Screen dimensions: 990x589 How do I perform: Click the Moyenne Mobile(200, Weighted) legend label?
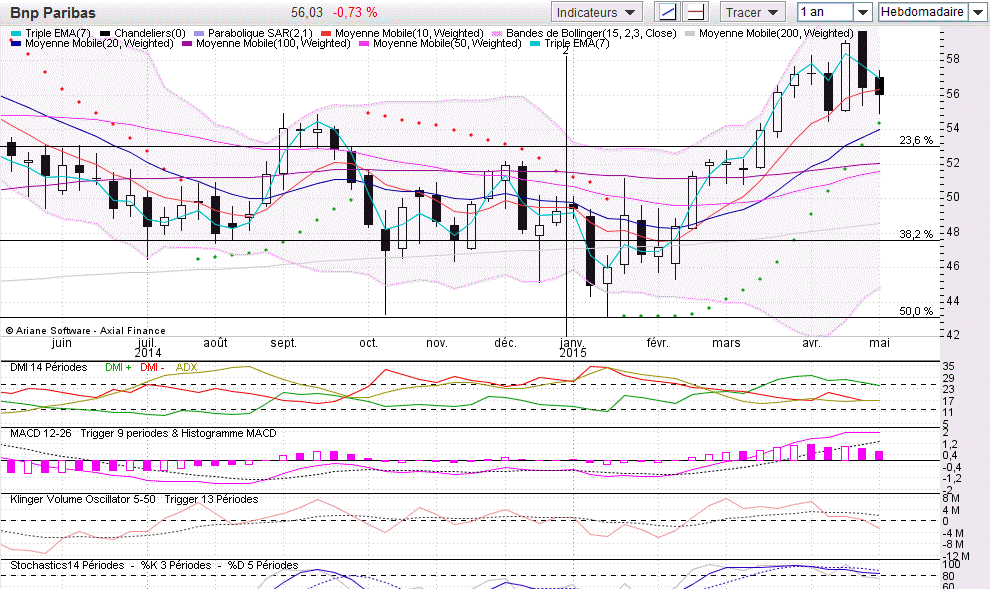pos(776,33)
